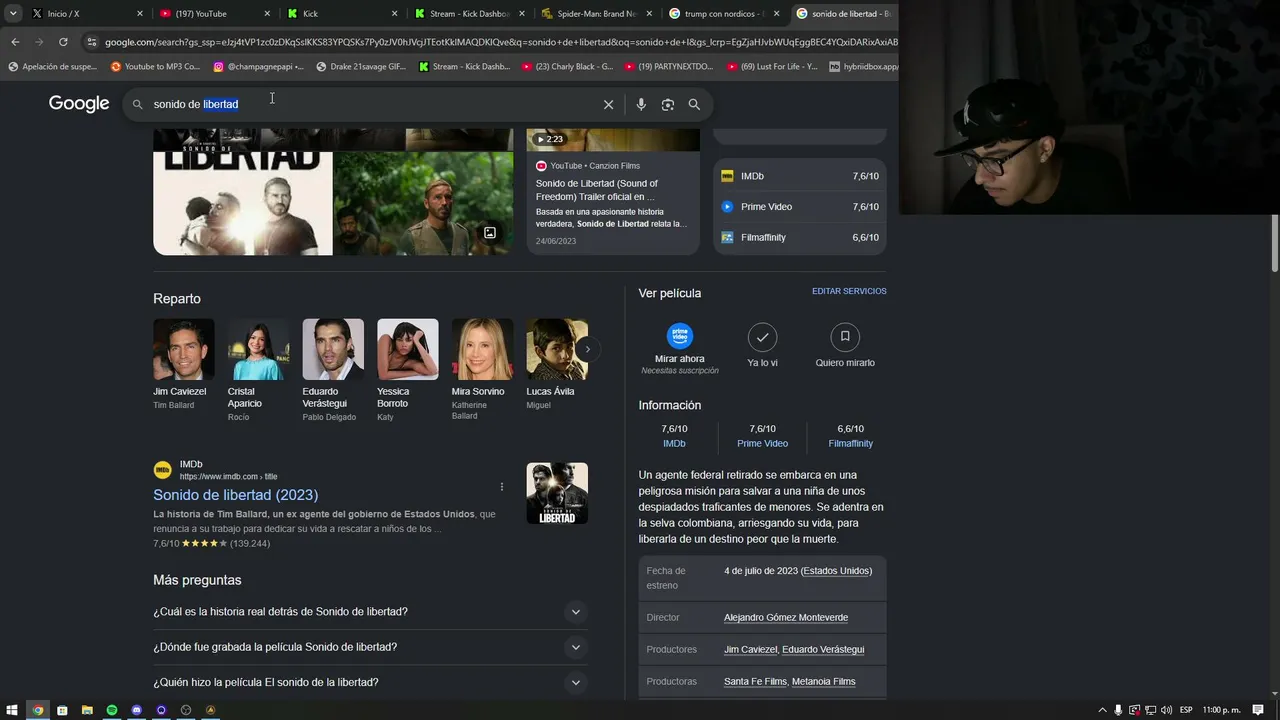The height and width of the screenshot is (720, 1280).
Task: Switch to 'trump con nordicos' tab
Action: pyautogui.click(x=724, y=14)
